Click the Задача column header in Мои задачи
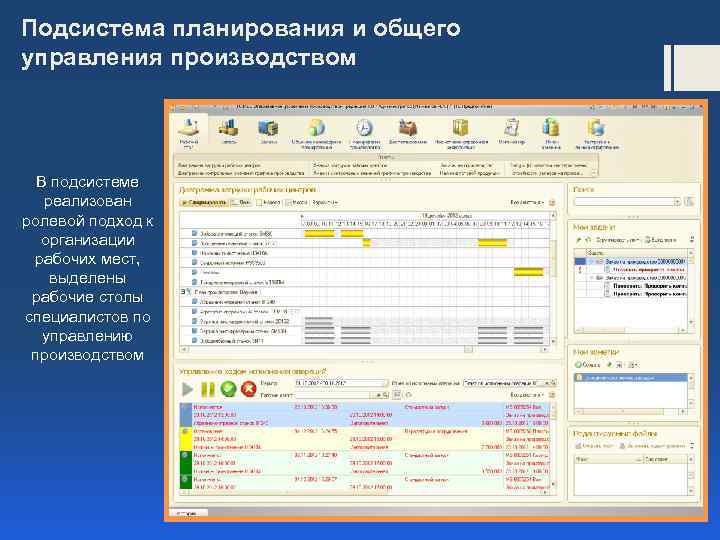 (636, 253)
